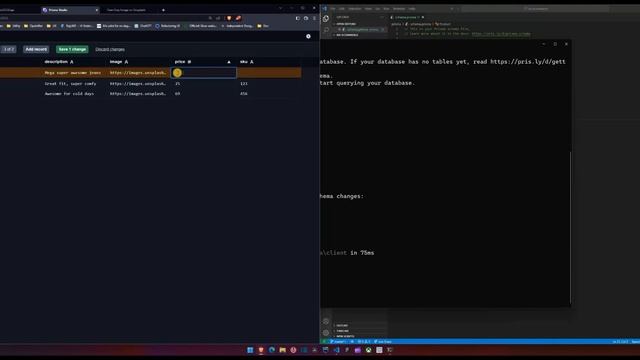Open VS Code Explorer activity icon
Image resolution: width=640 pixels, height=360 pixels.
[326, 18]
